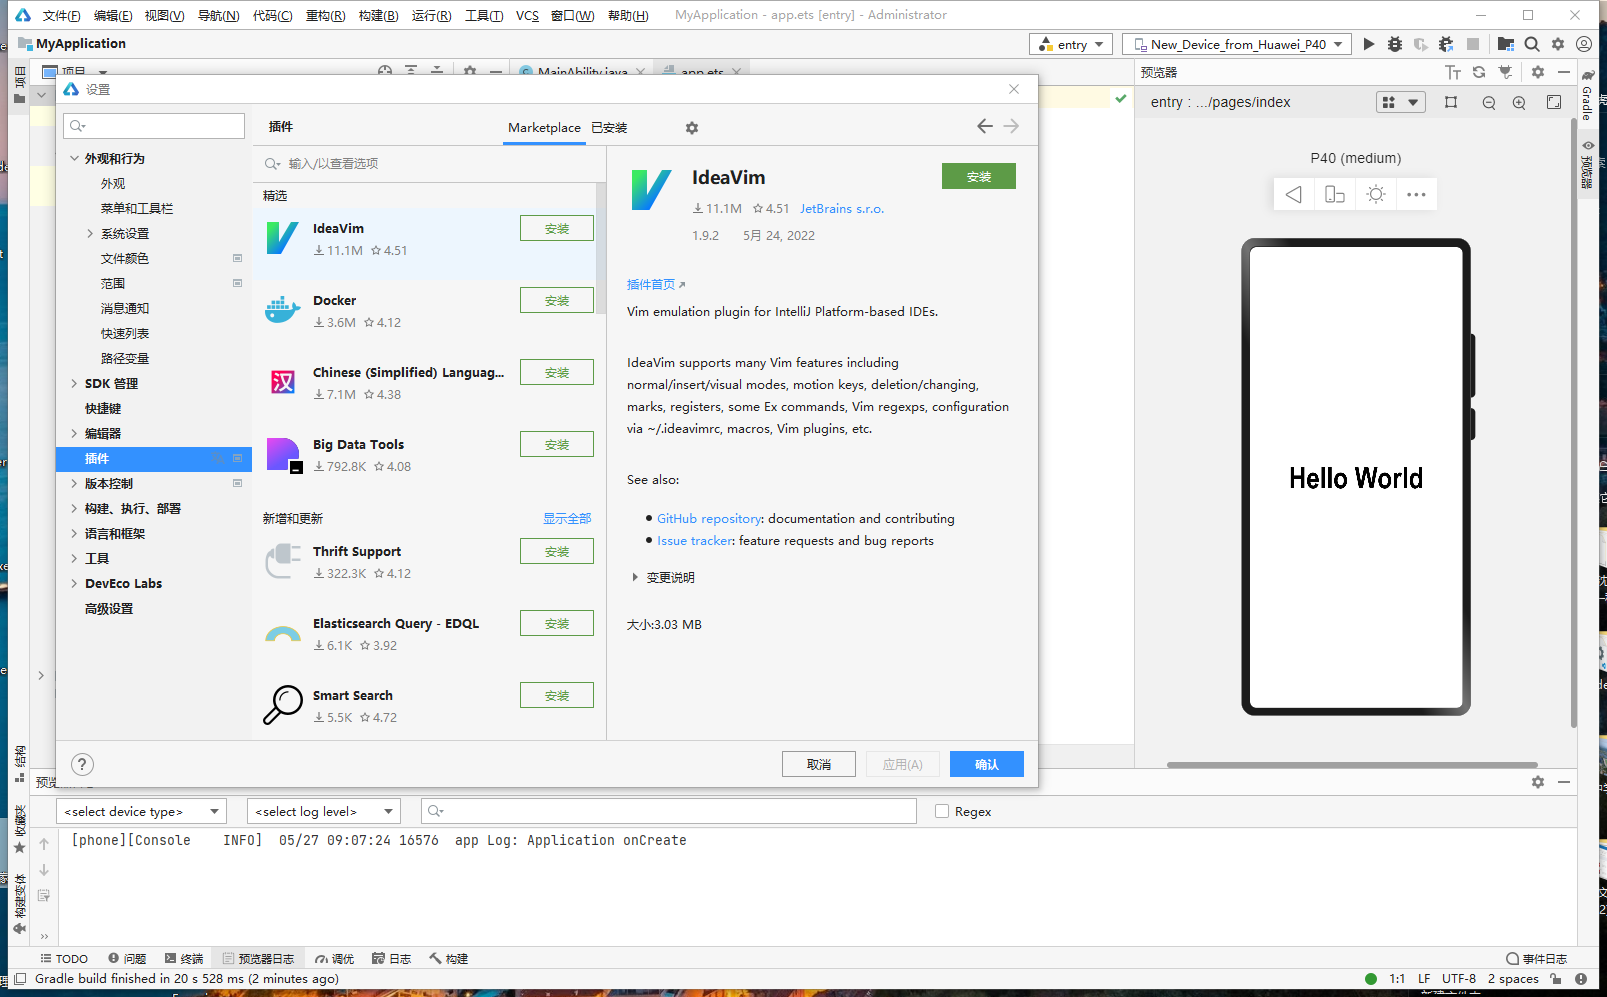The height and width of the screenshot is (997, 1607).
Task: Zoom in the preview with plus magnifier
Action: 1519,102
